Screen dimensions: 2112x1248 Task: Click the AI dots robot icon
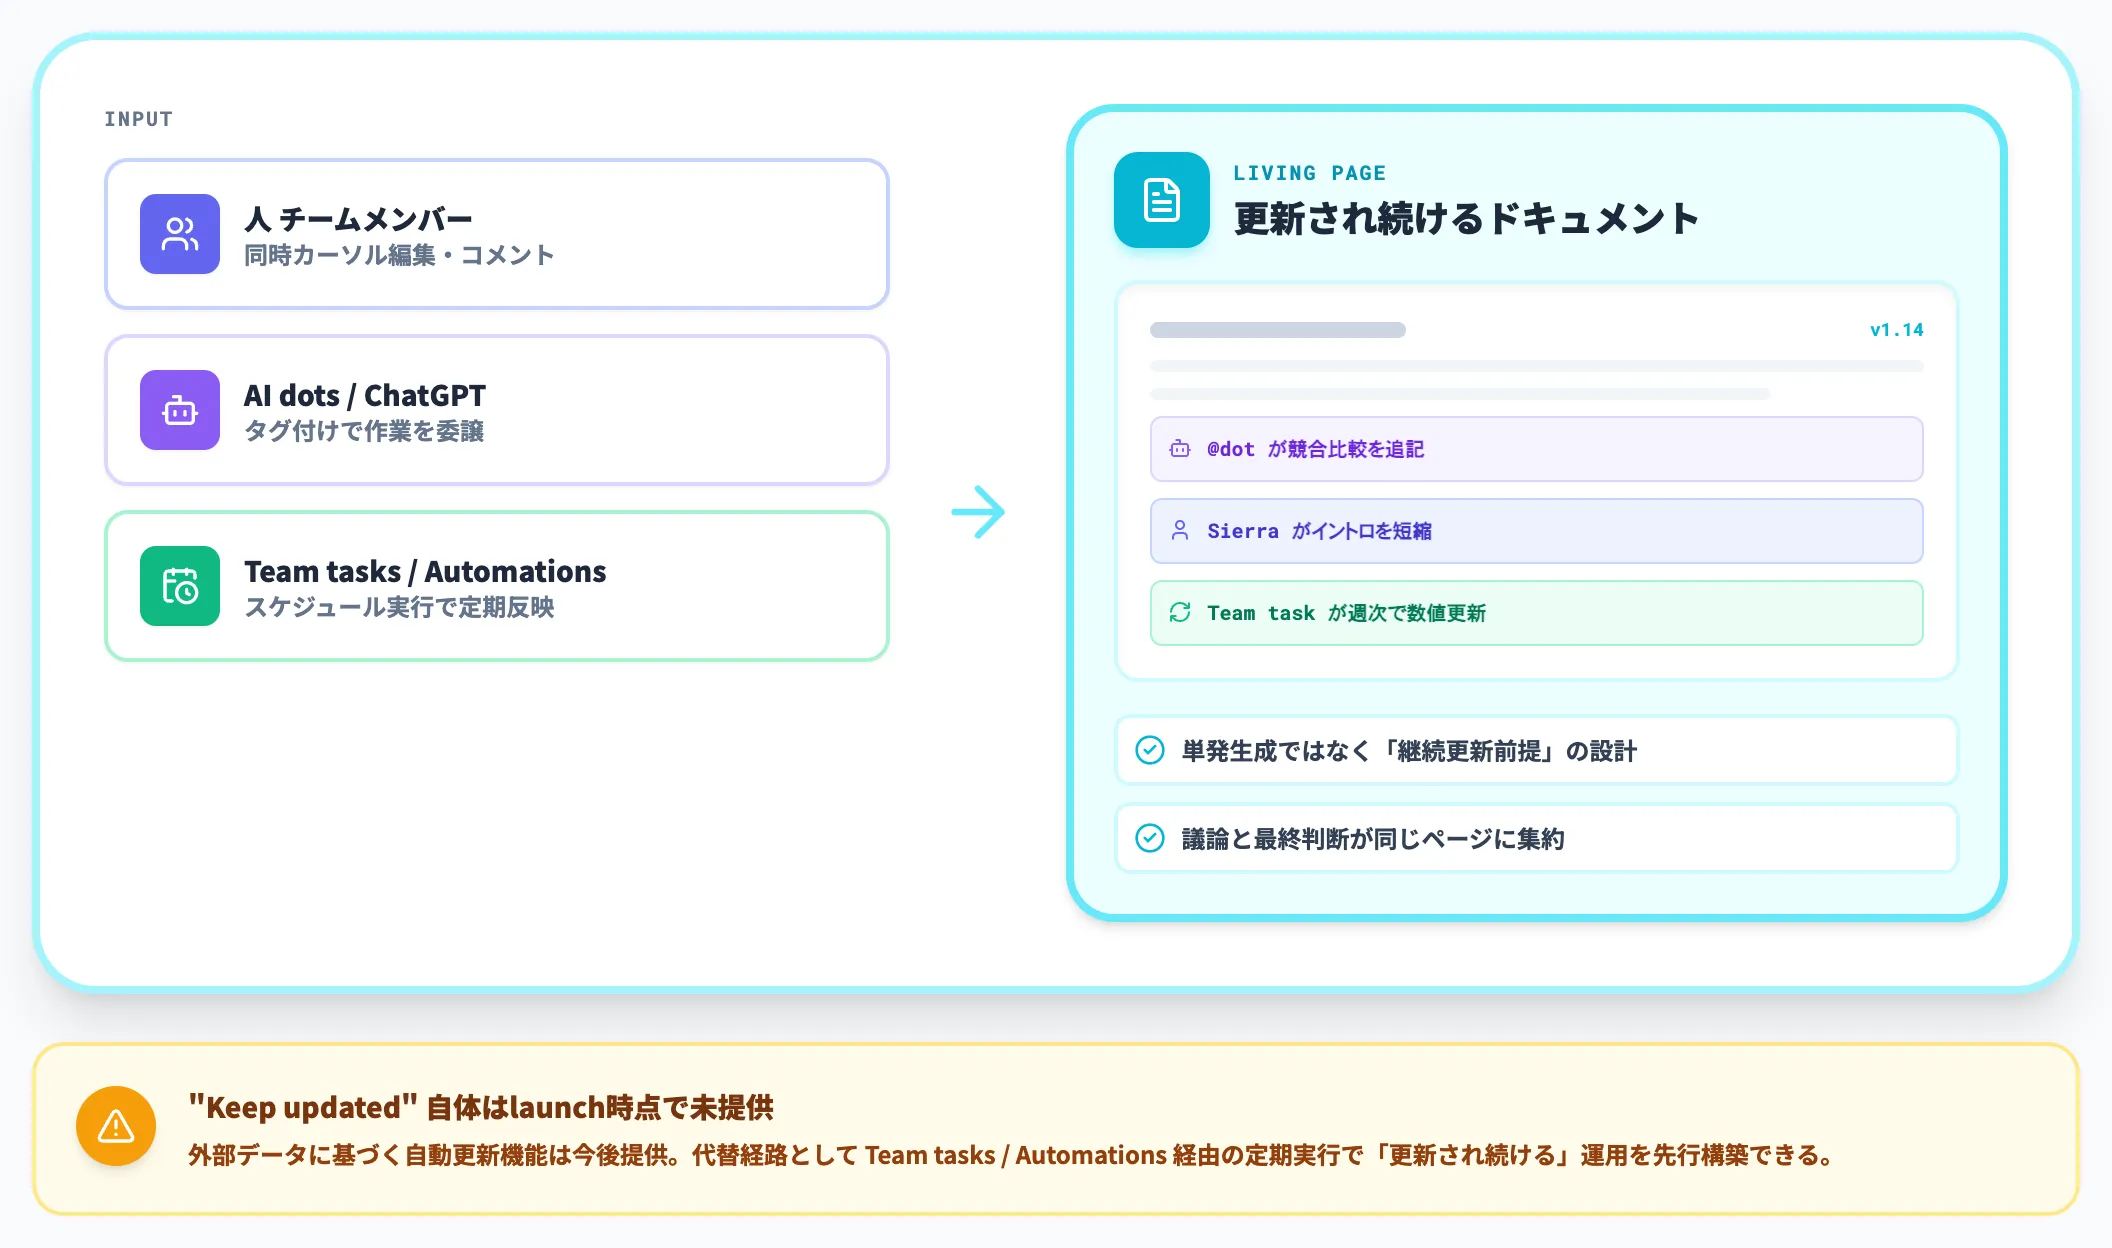tap(180, 410)
